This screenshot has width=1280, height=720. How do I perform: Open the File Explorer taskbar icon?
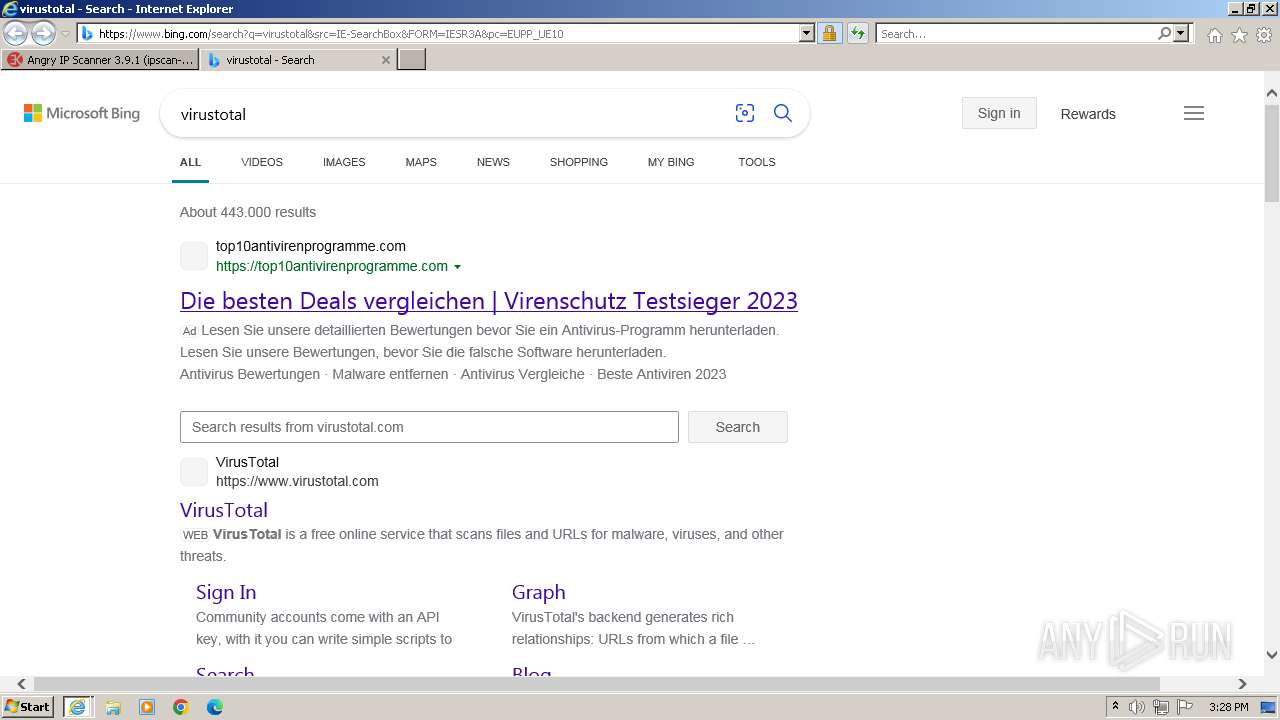113,707
